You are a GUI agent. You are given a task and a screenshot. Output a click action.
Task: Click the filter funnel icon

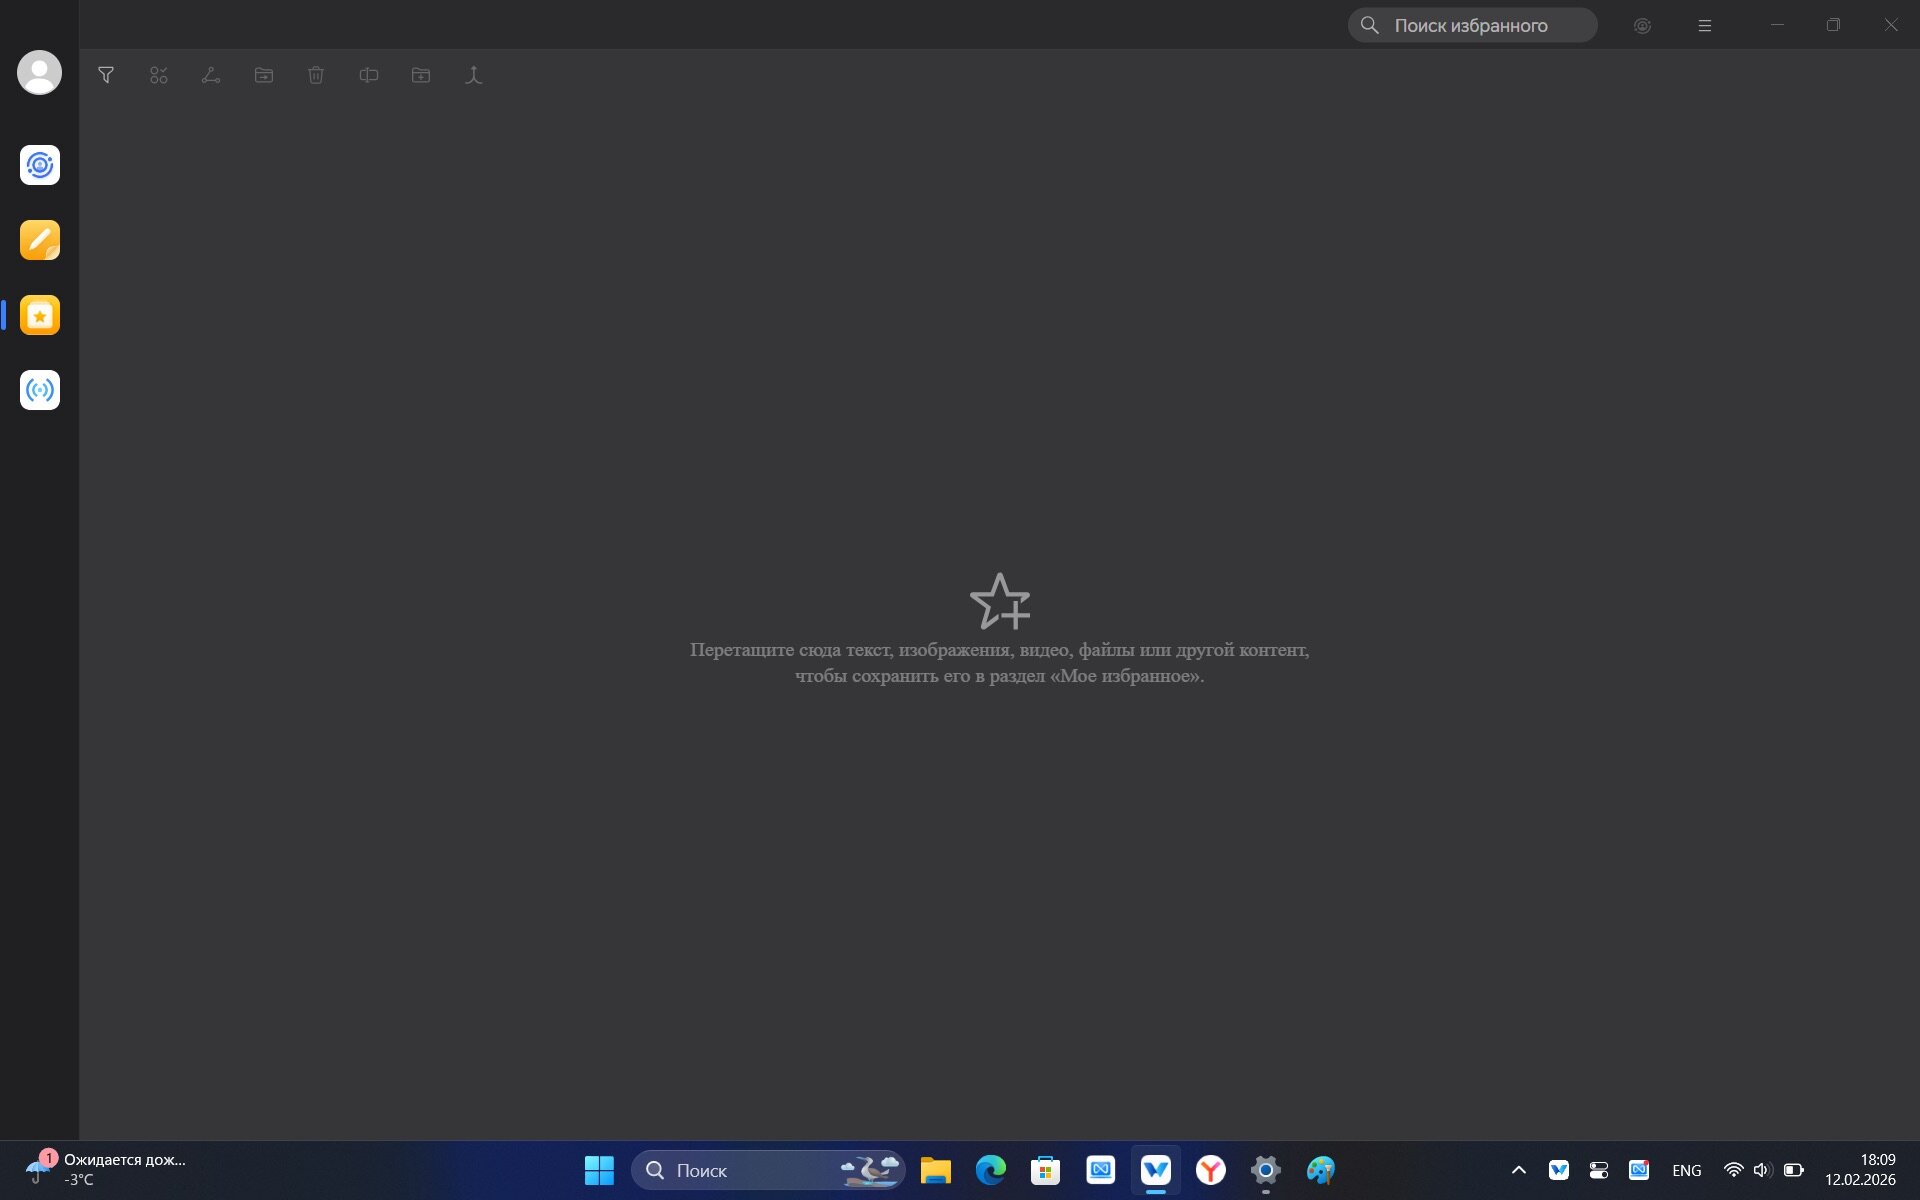point(106,75)
